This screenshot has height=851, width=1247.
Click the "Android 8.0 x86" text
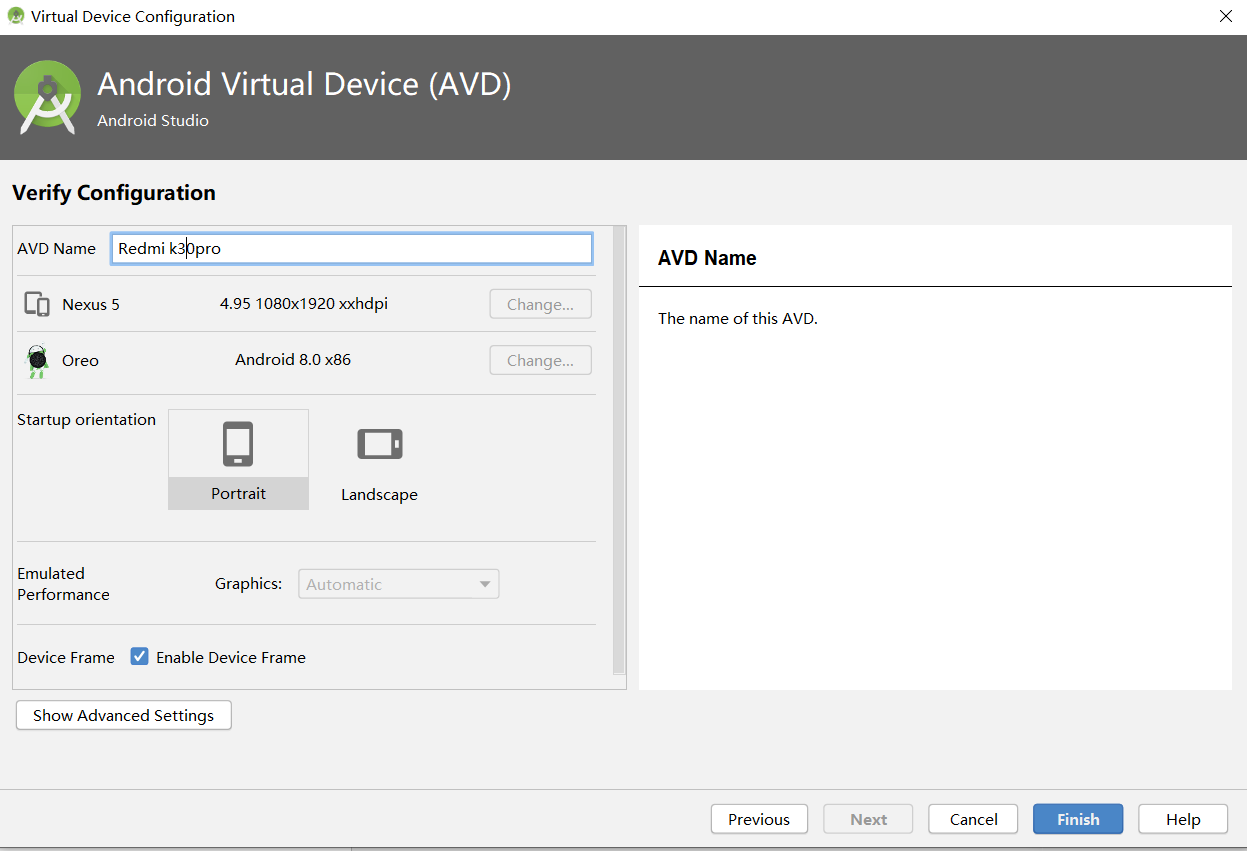(293, 360)
